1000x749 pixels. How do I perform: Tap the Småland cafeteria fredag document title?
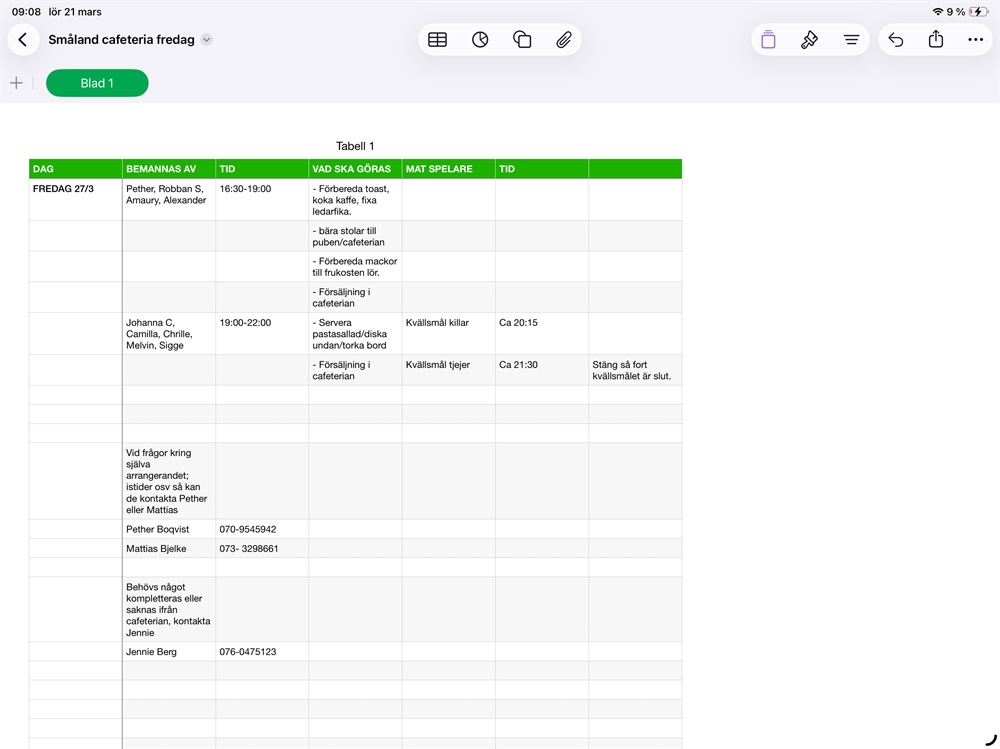coord(121,40)
